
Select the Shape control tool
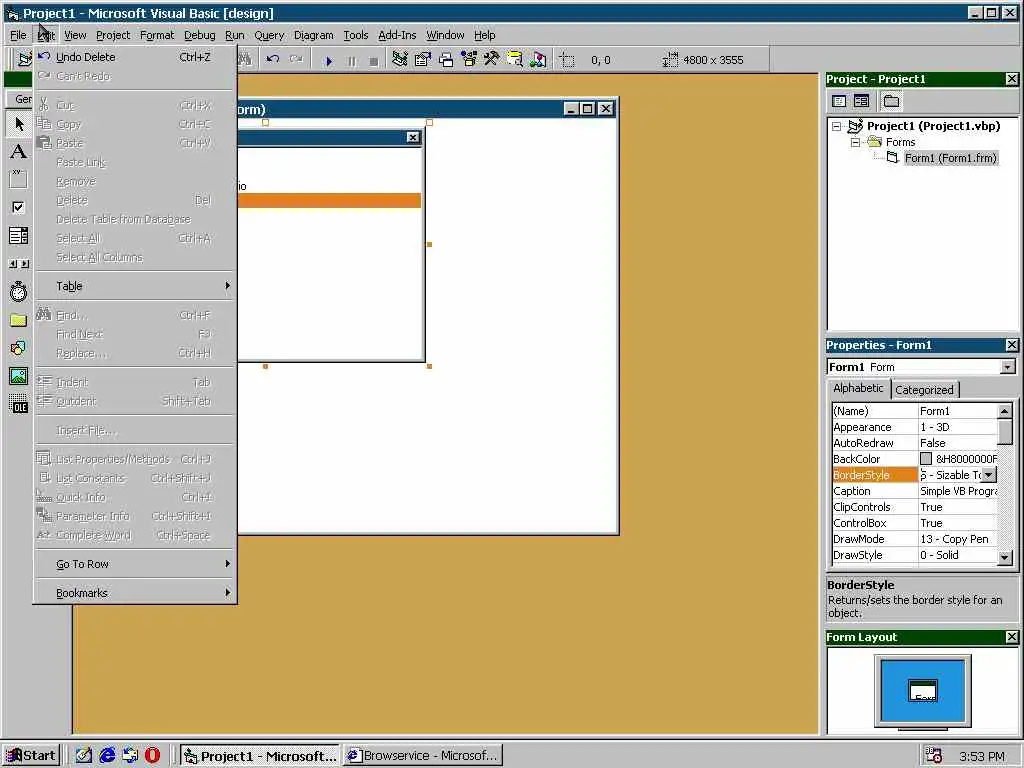click(x=18, y=348)
